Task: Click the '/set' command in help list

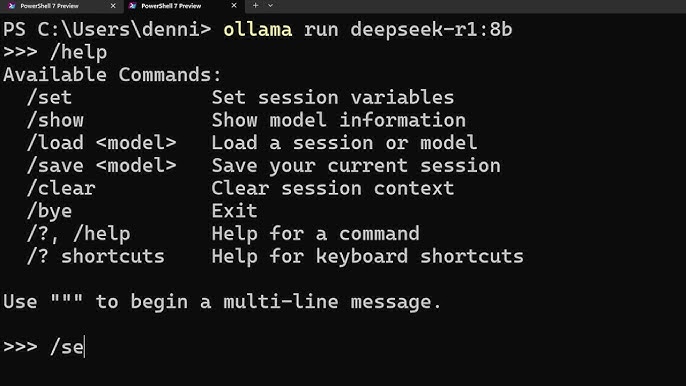Action: [49, 97]
